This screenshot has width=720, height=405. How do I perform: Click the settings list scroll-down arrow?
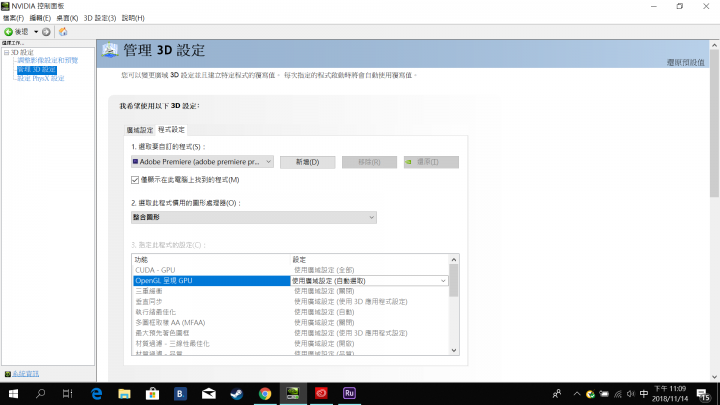point(454,350)
